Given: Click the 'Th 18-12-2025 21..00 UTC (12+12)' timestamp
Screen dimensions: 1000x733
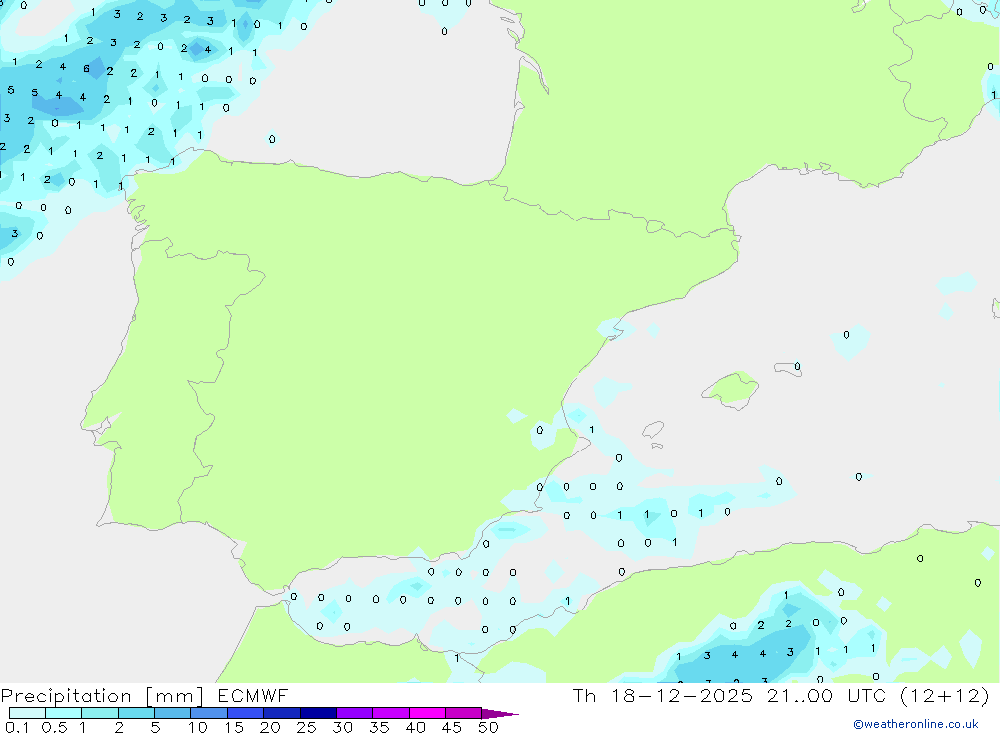Looking at the screenshot, I should click(781, 695).
